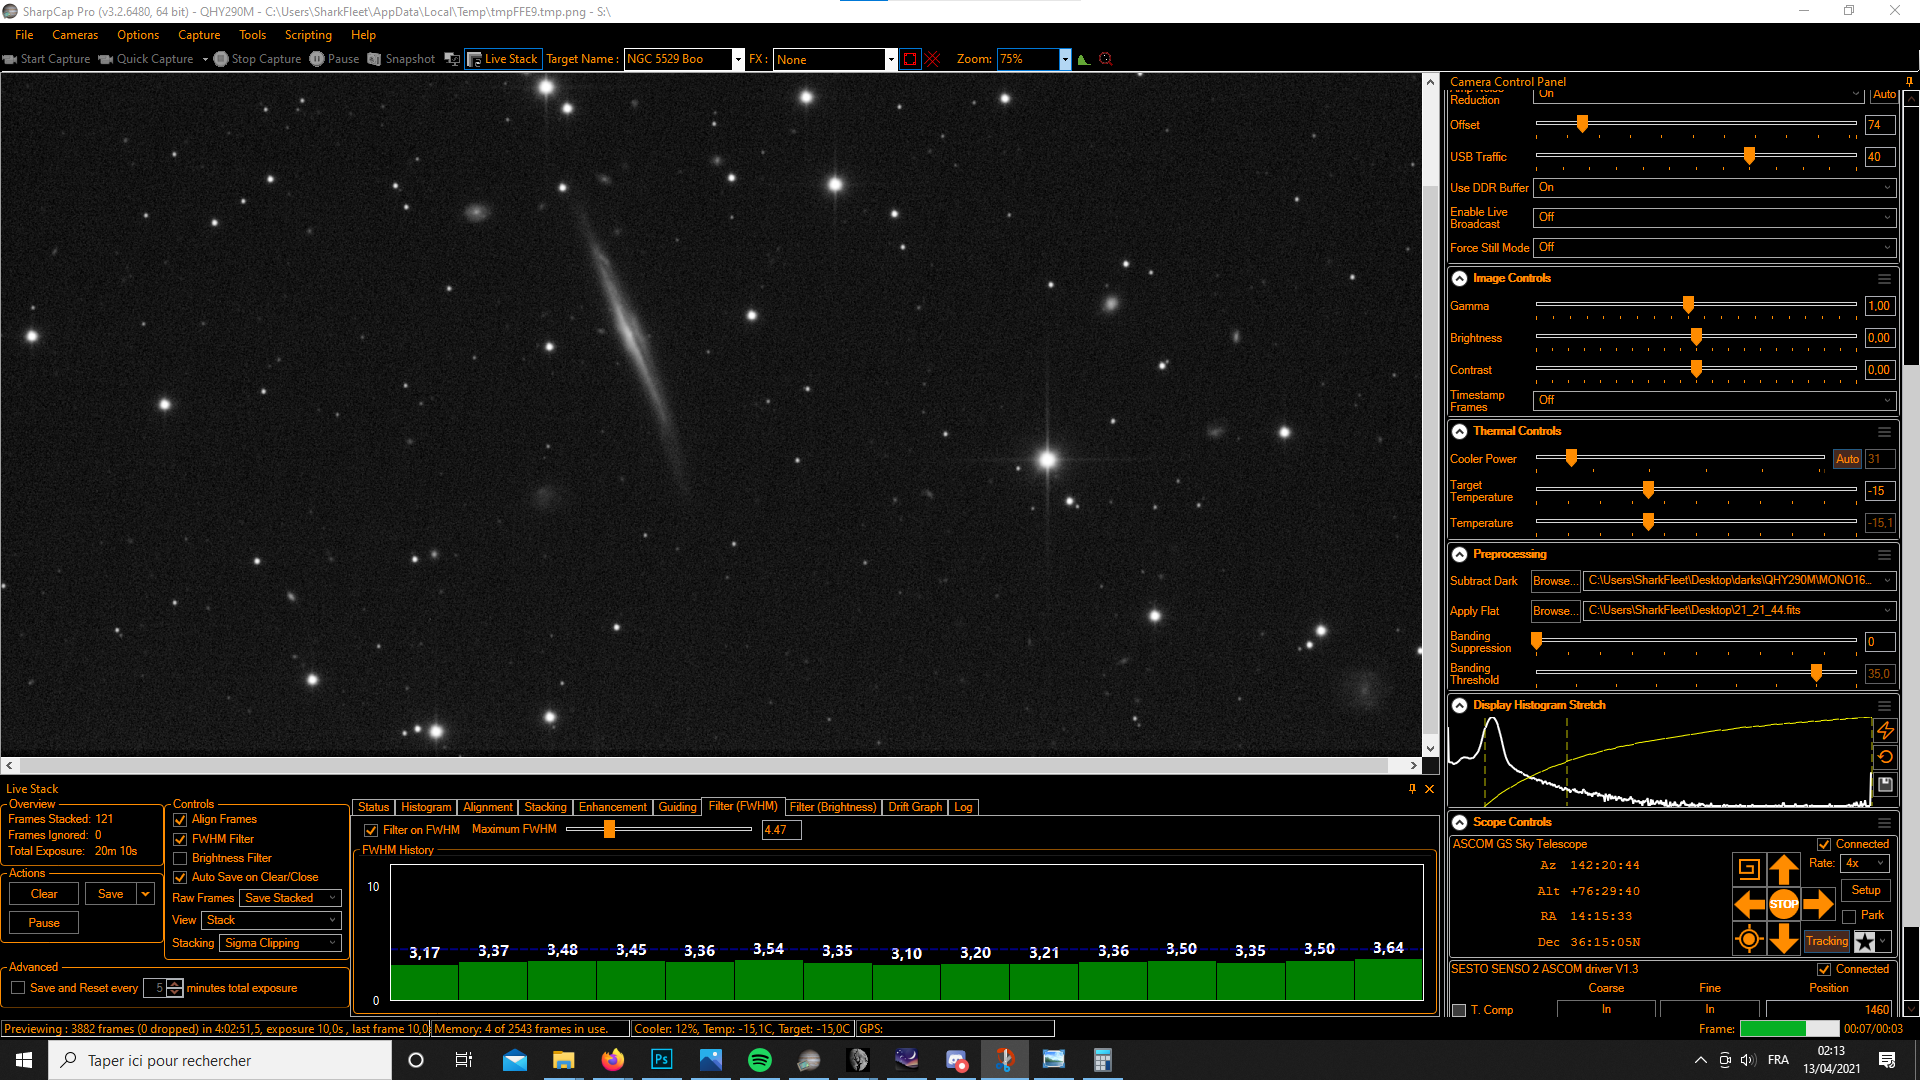Image resolution: width=1920 pixels, height=1080 pixels.
Task: Enable the Park checkbox
Action: coord(1849,916)
